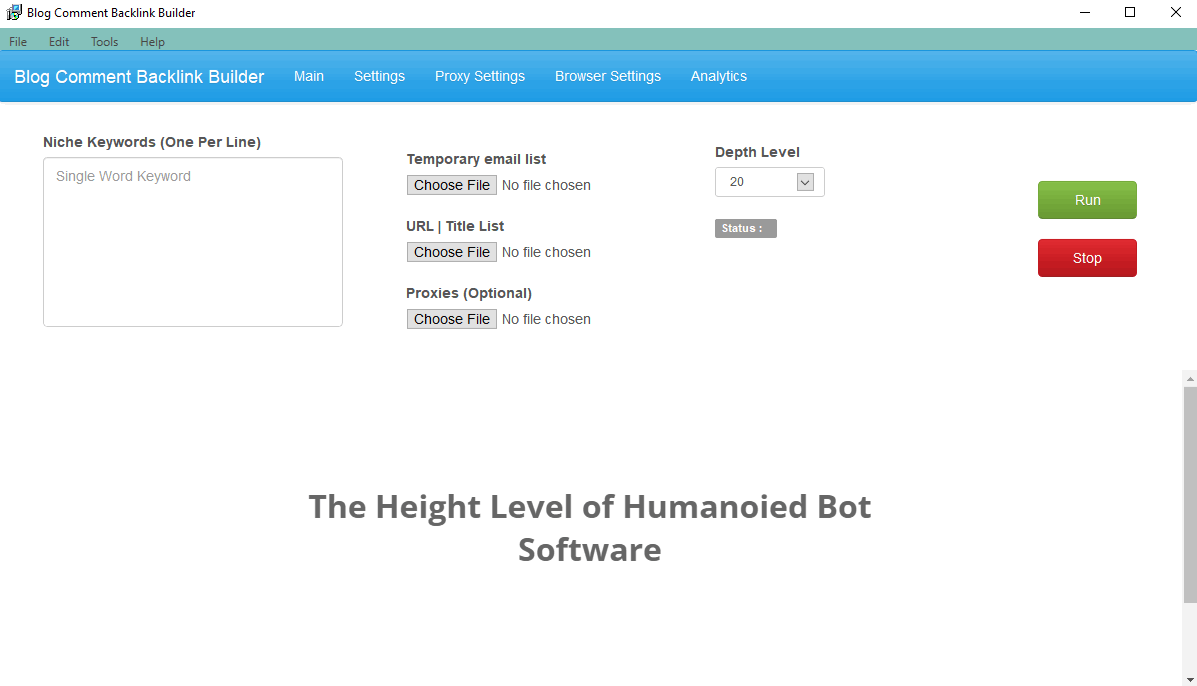Click Choose File for Temporary email list
The width and height of the screenshot is (1197, 686).
451,184
